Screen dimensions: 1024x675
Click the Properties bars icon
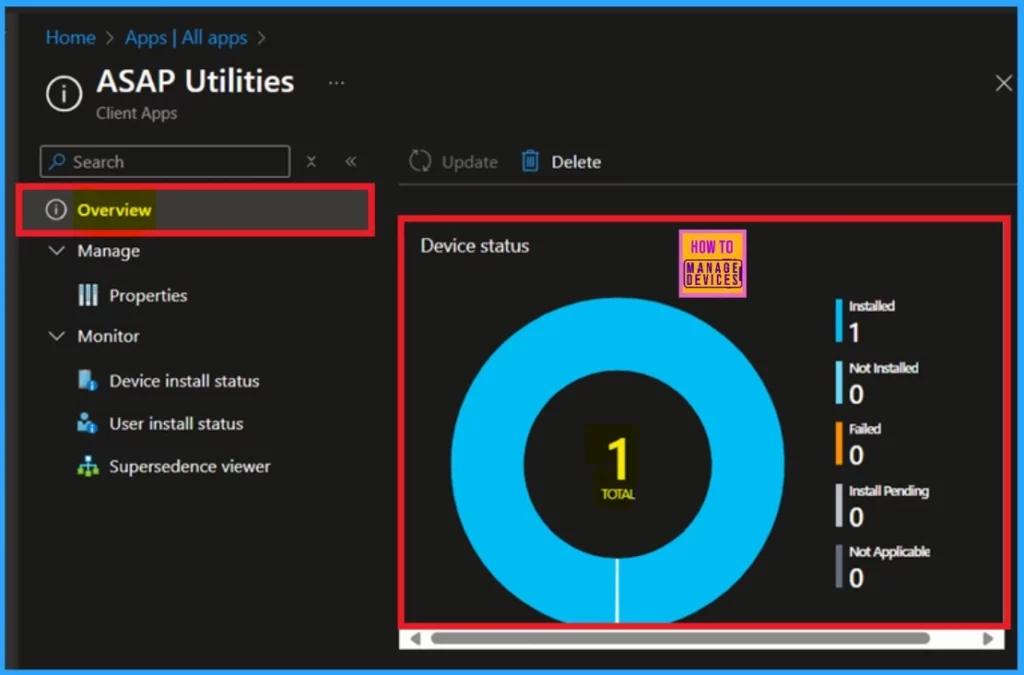[x=88, y=295]
